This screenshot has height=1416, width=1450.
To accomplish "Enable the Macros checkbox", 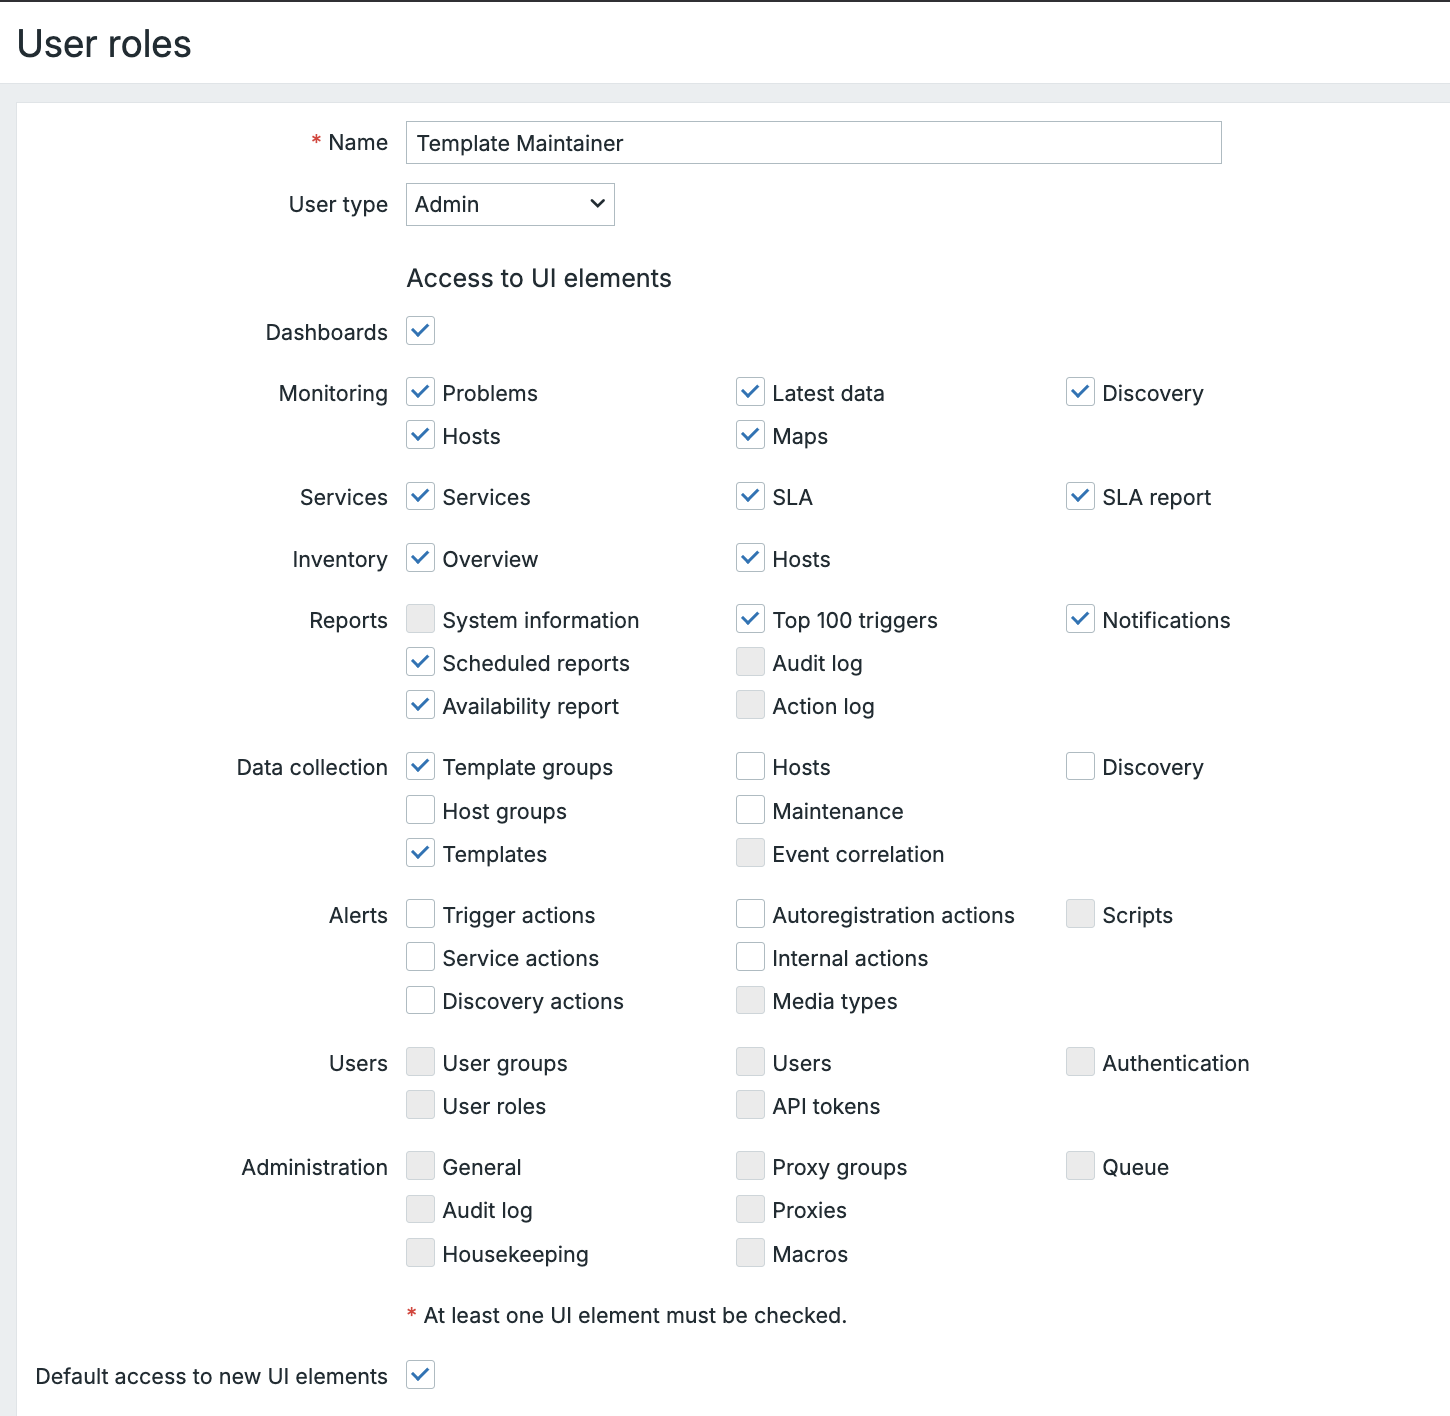I will (750, 1252).
